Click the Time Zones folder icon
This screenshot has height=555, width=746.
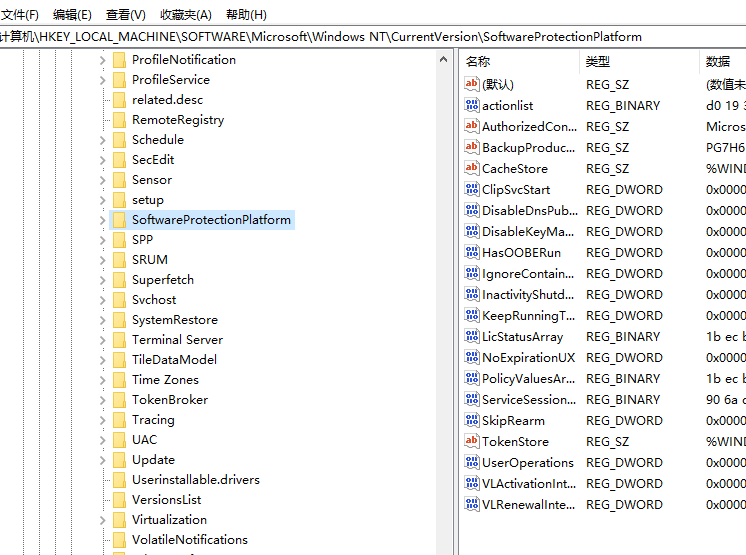(119, 380)
